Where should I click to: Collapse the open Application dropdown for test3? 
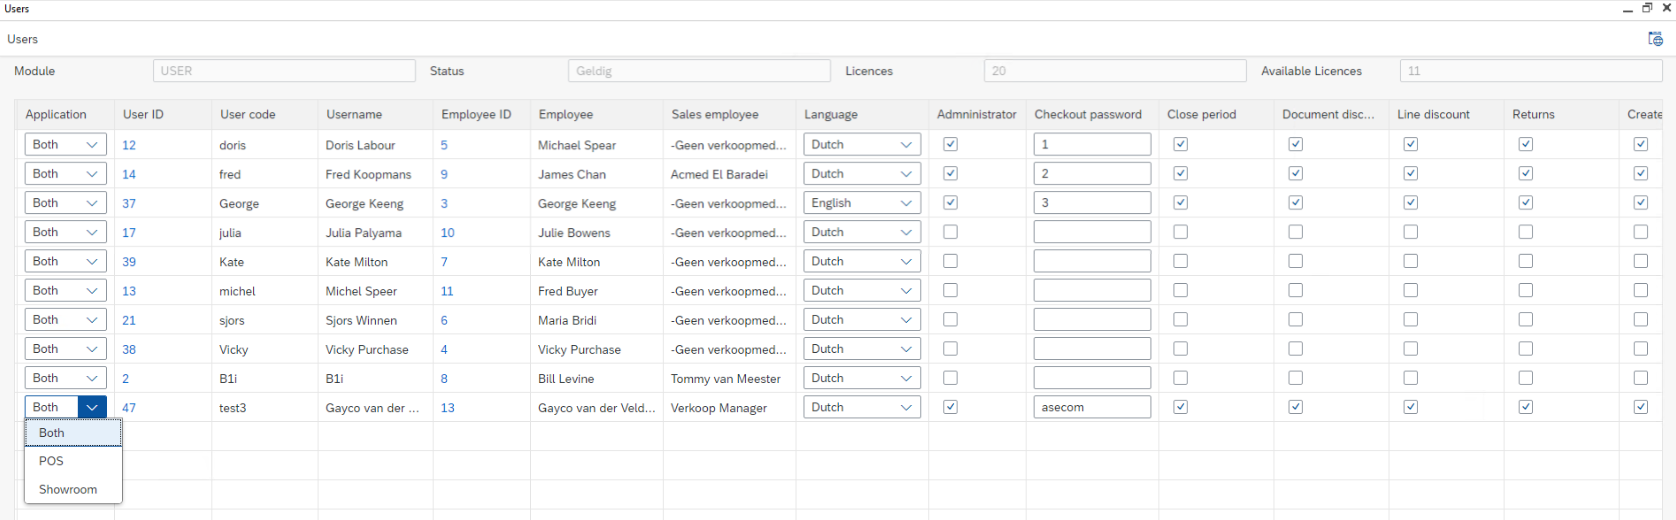click(92, 408)
